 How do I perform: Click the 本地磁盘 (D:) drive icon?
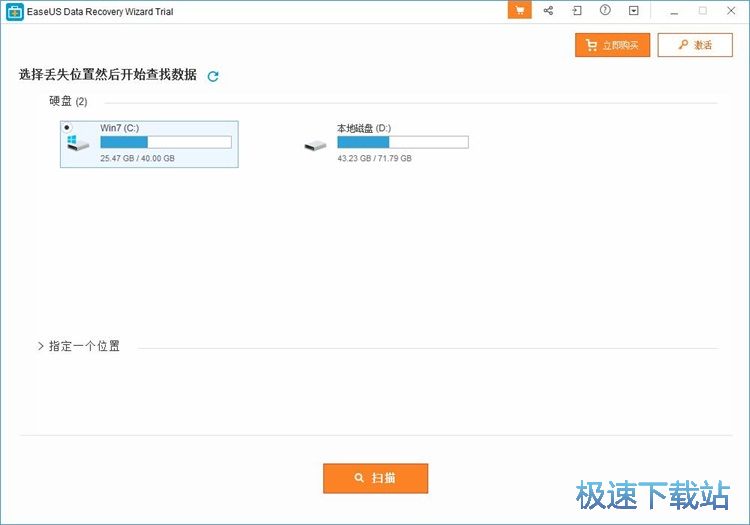[x=315, y=145]
